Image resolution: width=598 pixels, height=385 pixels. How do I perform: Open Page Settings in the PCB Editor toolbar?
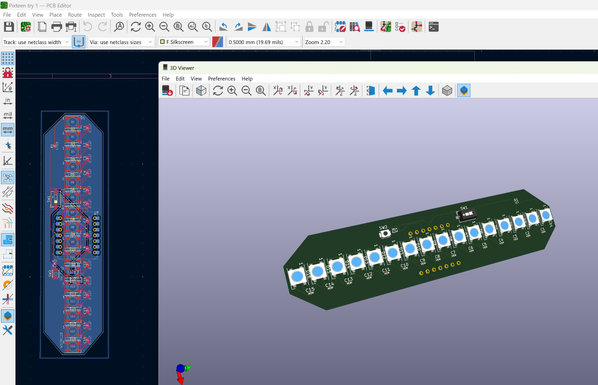click(x=42, y=27)
